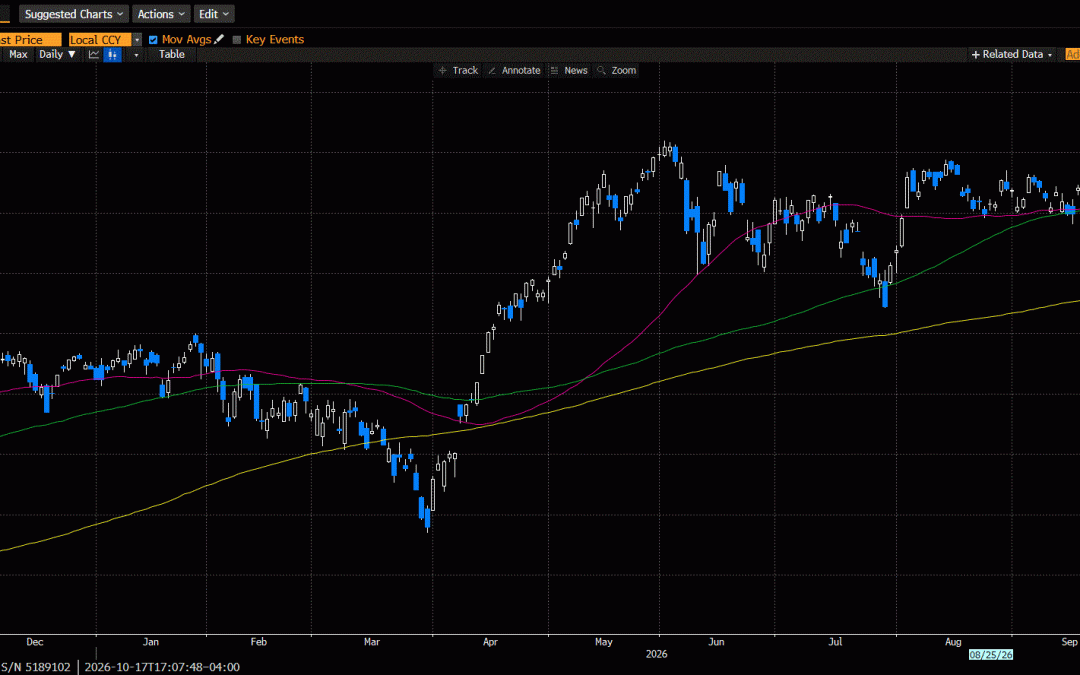Click the Mov Avgs label

tap(186, 40)
